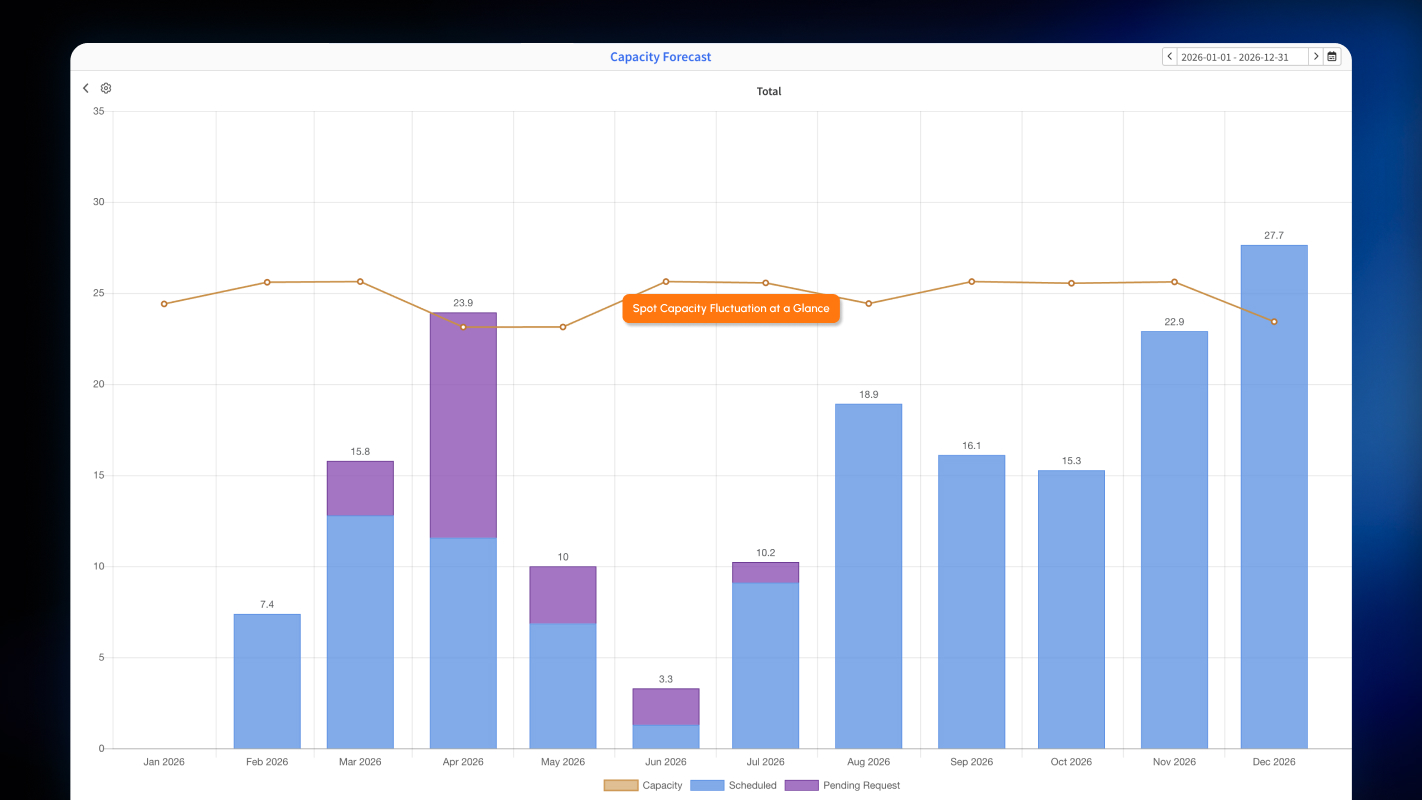
Task: Select the Jun 2026 blue scheduled bar segment
Action: point(666,737)
